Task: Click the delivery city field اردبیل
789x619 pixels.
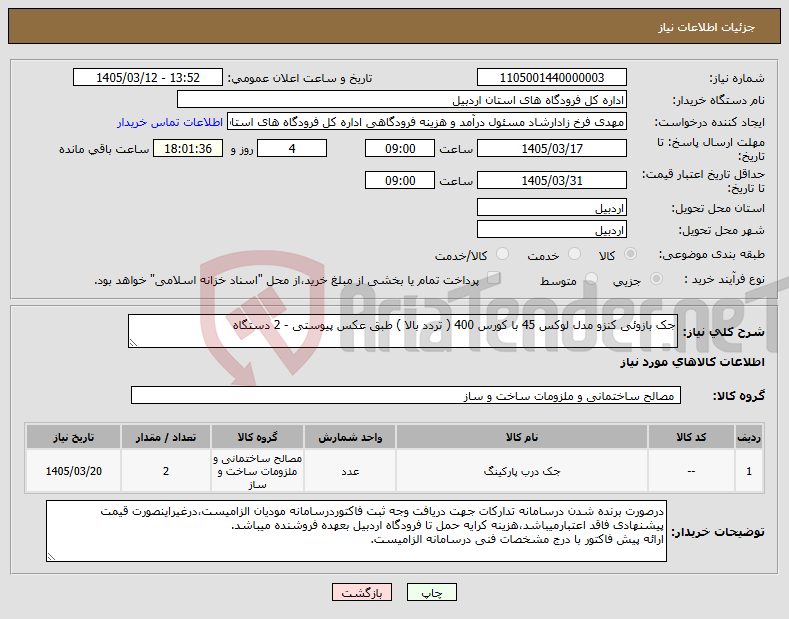Action: pyautogui.click(x=551, y=230)
